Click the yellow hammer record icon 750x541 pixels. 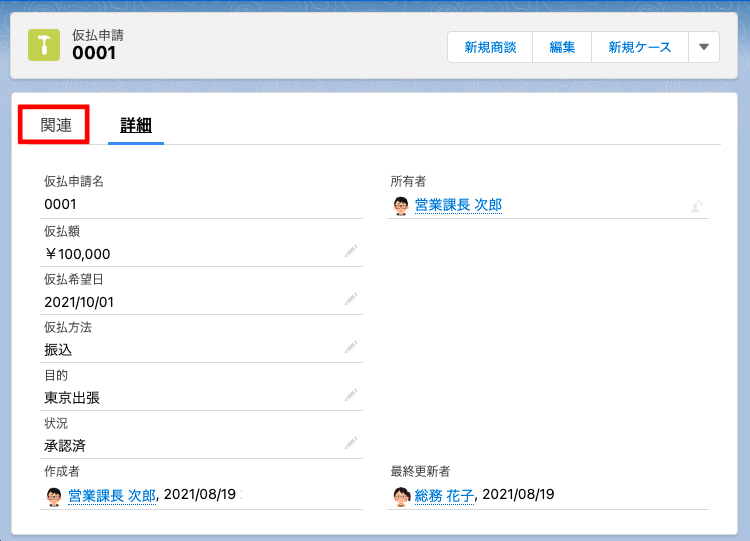(44, 45)
